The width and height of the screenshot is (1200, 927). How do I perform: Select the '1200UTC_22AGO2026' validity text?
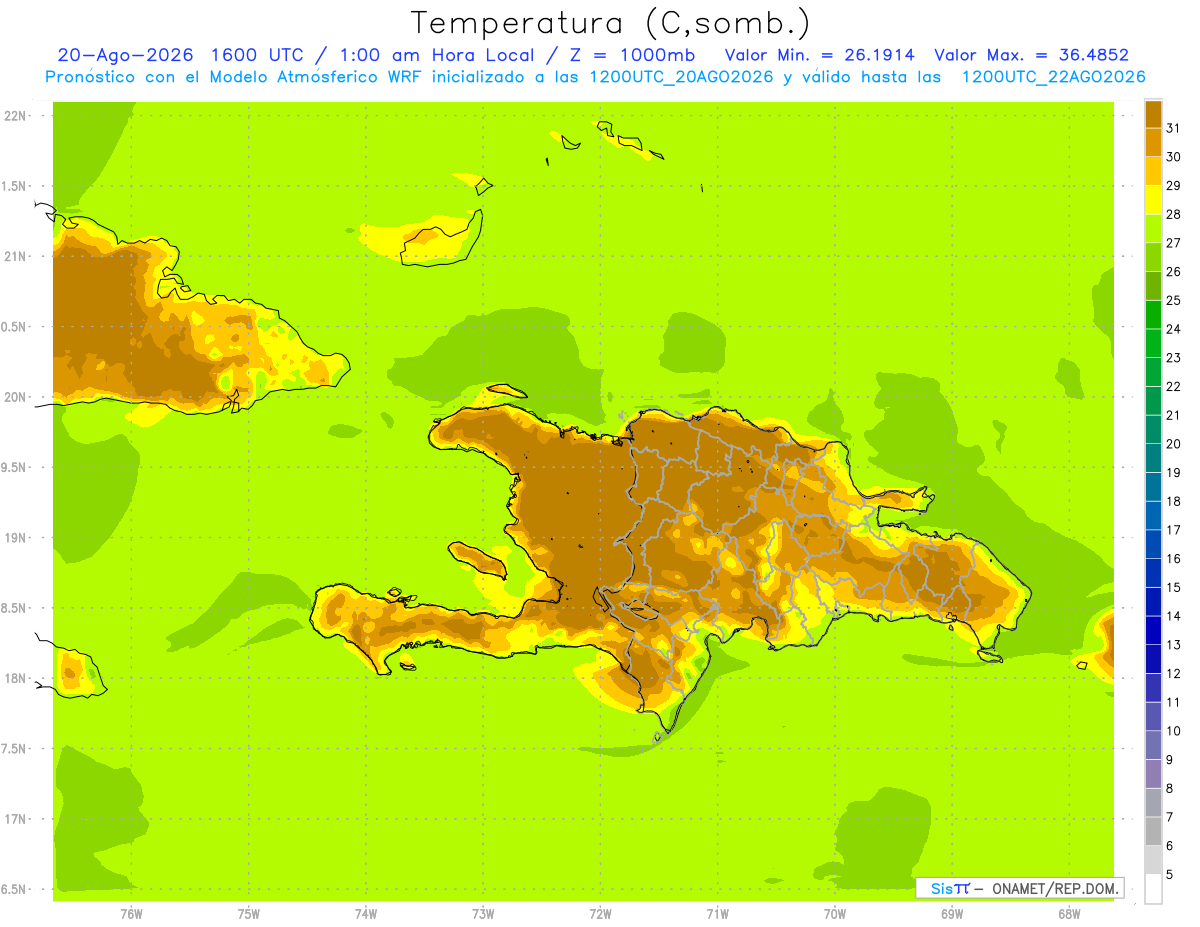(1053, 77)
